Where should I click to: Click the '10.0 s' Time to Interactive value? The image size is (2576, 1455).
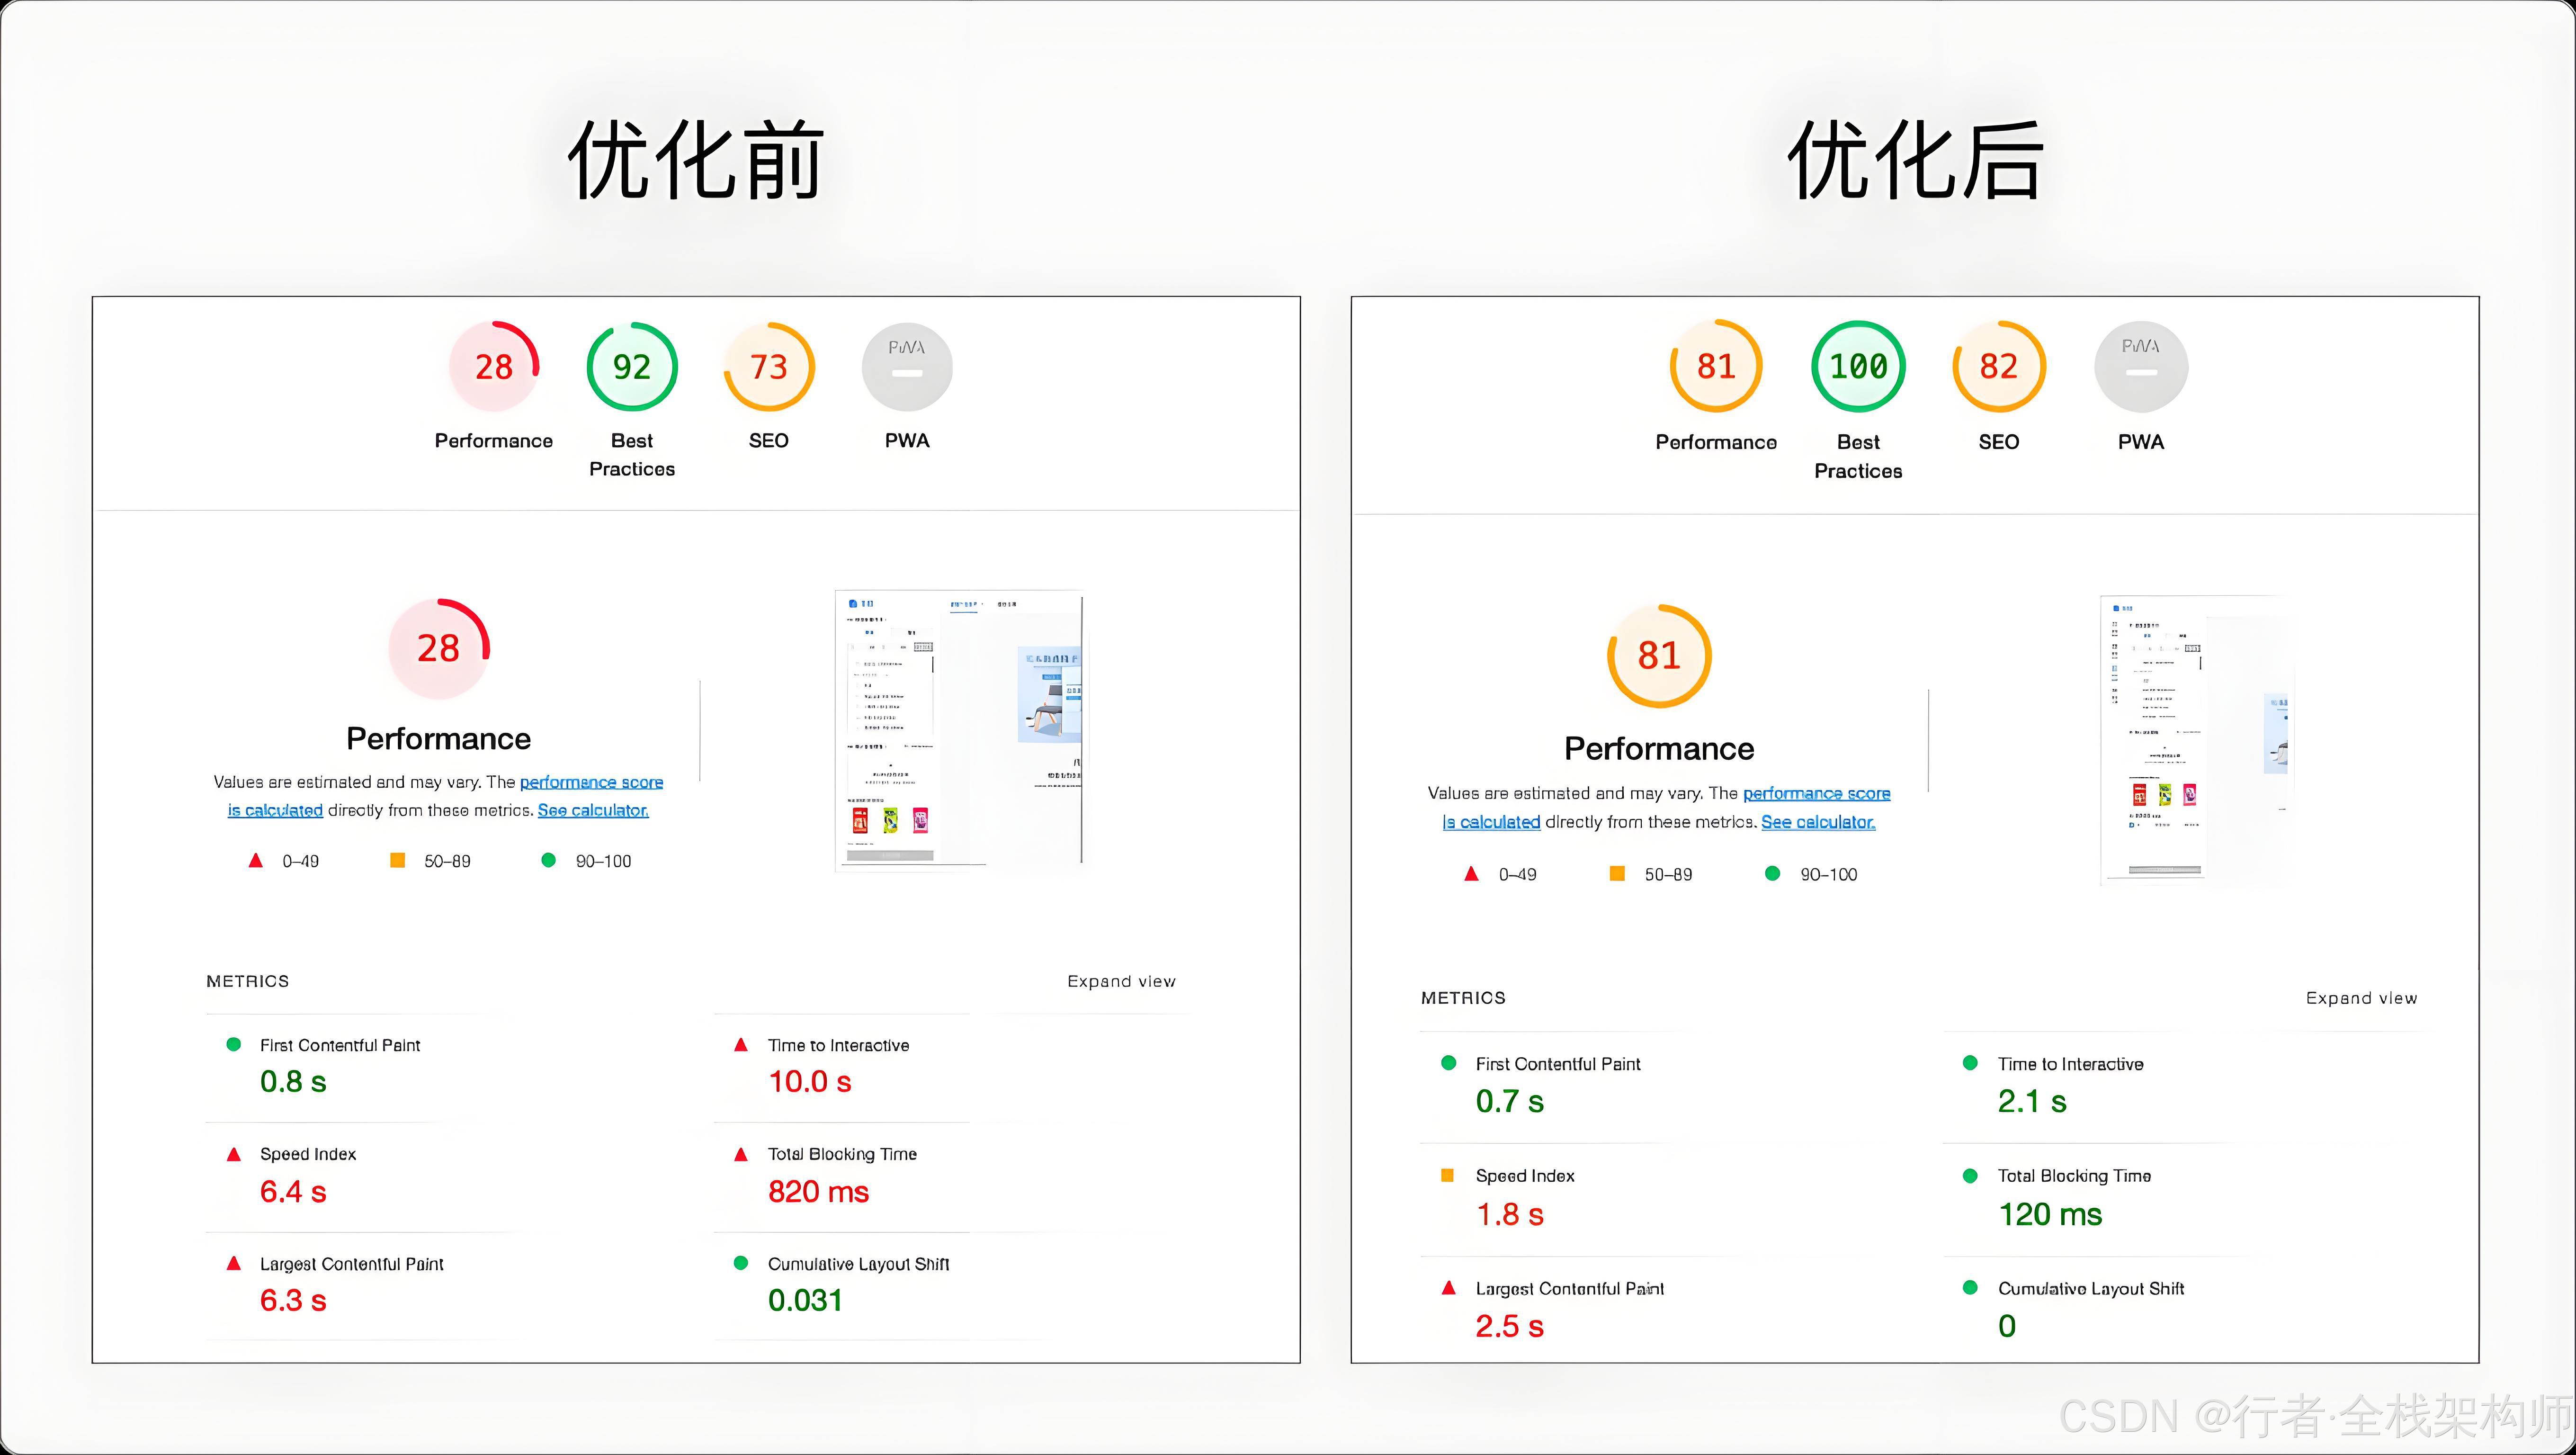coord(810,1081)
